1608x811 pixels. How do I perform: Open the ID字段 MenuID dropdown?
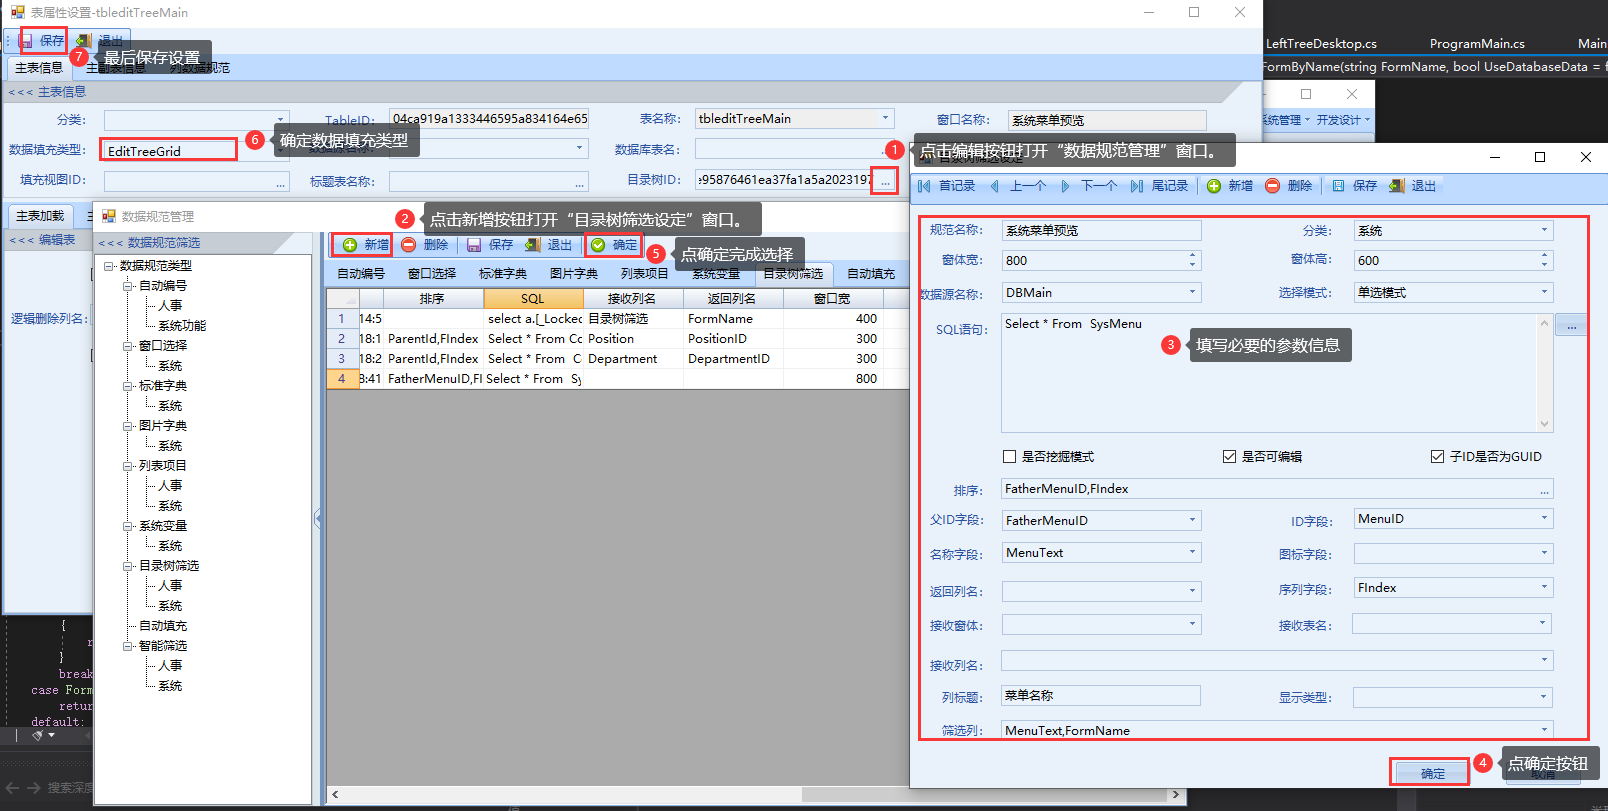[x=1544, y=518]
